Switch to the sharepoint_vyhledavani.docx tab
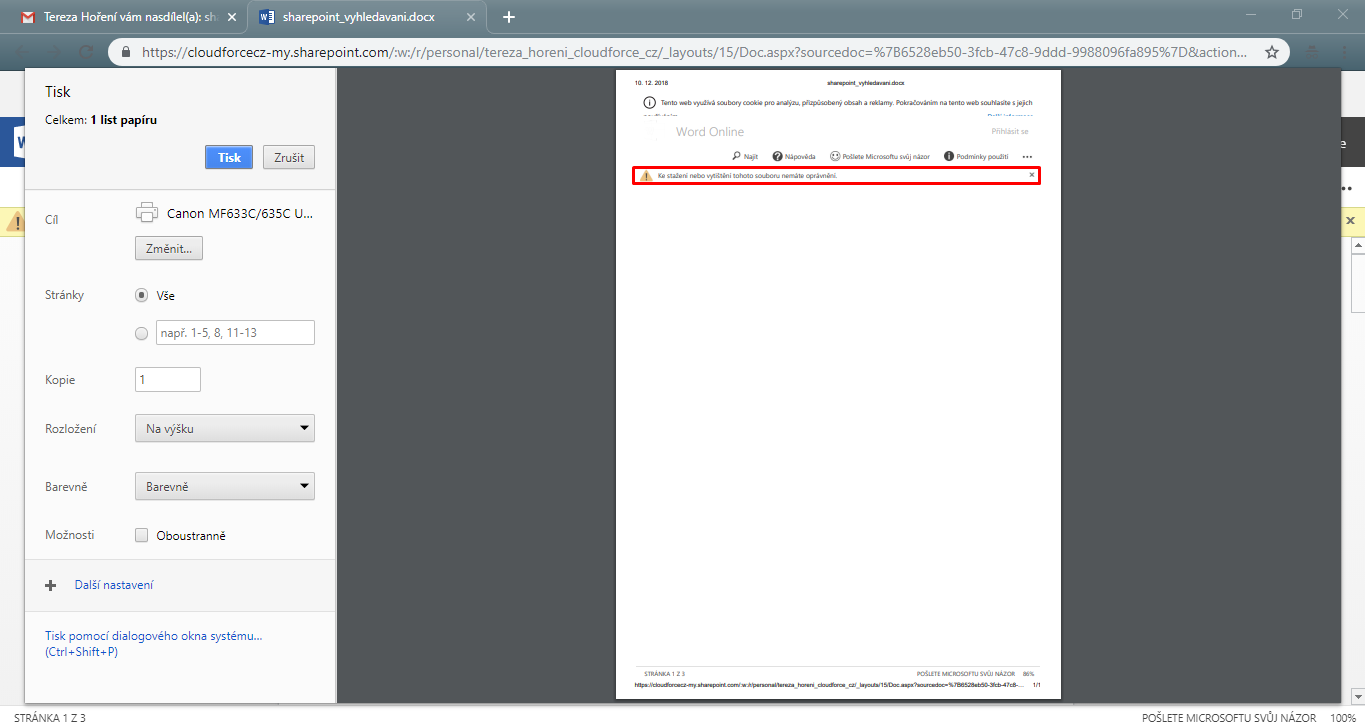This screenshot has height=728, width=1365. pos(358,17)
